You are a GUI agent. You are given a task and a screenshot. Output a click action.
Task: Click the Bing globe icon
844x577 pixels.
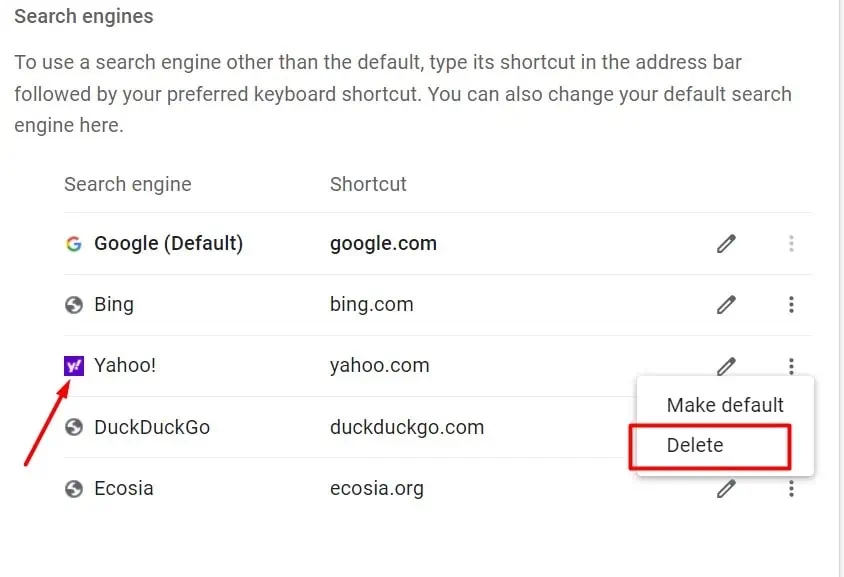[x=73, y=304]
